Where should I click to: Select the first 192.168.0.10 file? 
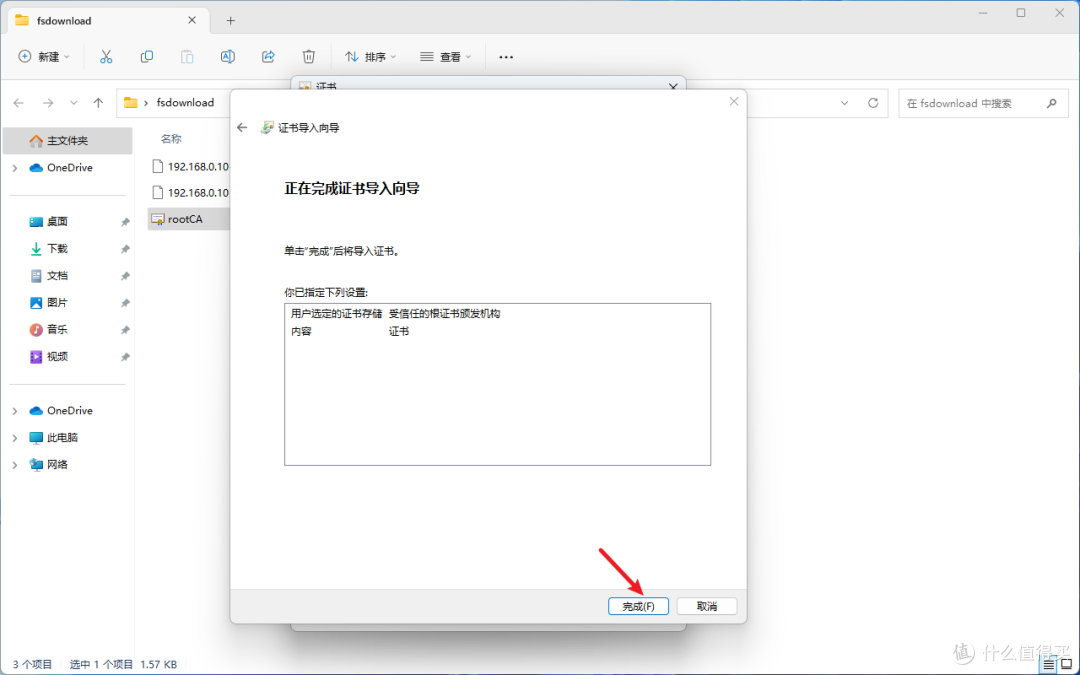pos(189,166)
